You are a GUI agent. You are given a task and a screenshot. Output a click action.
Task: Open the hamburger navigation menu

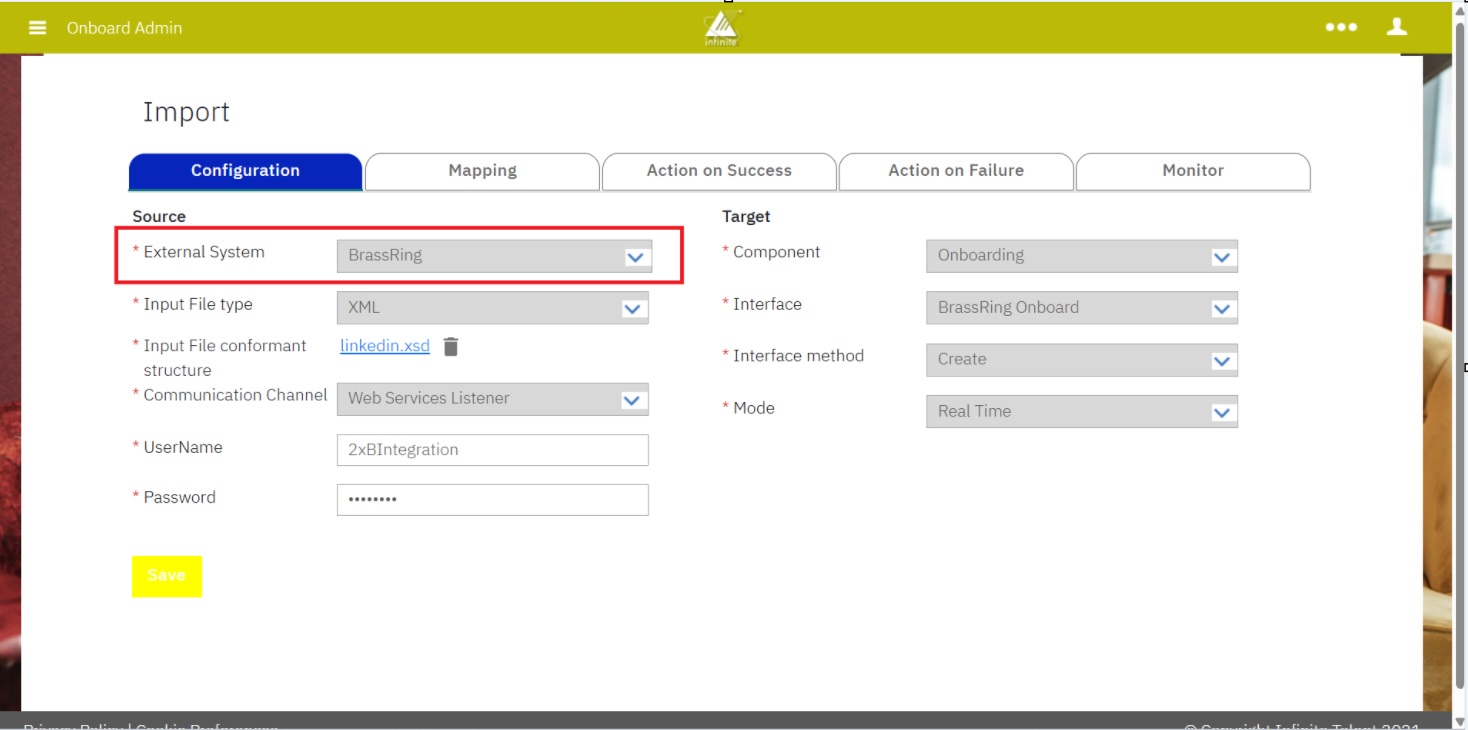pos(38,28)
